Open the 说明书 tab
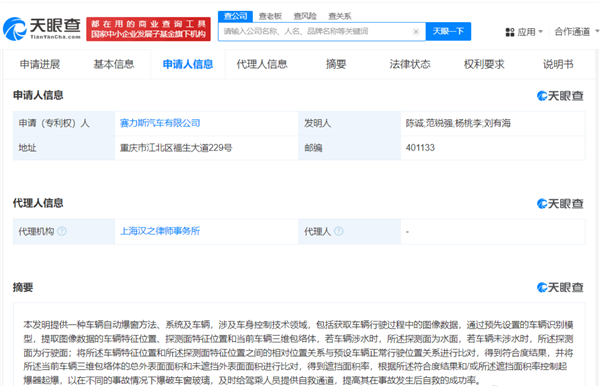This screenshot has width=600, height=387. tap(558, 64)
